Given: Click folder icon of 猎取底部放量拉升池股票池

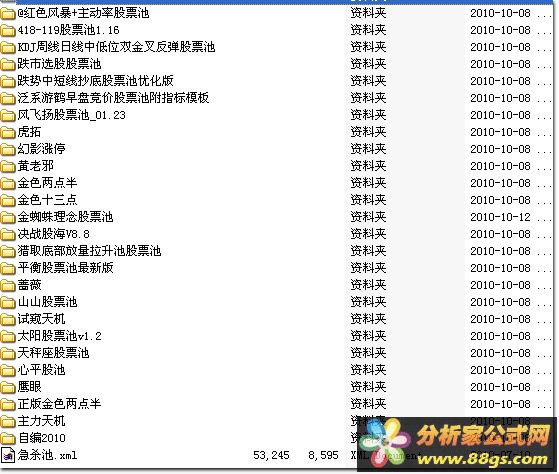Looking at the screenshot, I should click(7, 252).
